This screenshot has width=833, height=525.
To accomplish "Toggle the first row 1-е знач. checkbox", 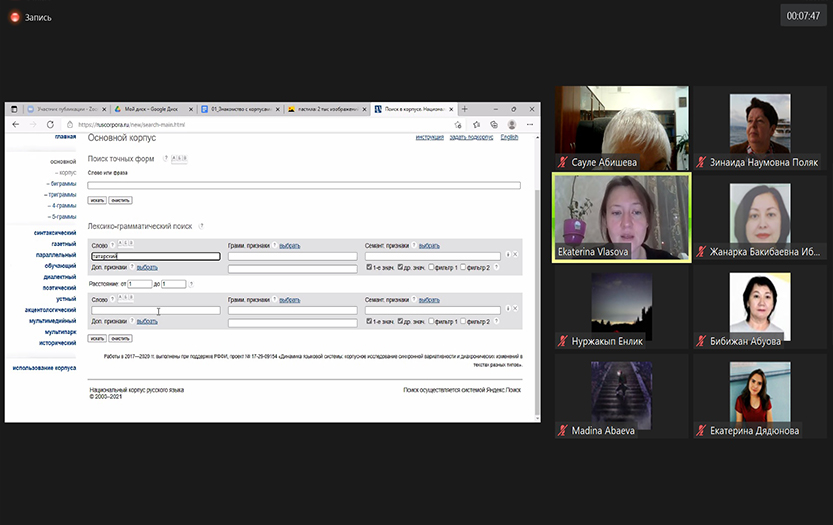I will click(369, 267).
